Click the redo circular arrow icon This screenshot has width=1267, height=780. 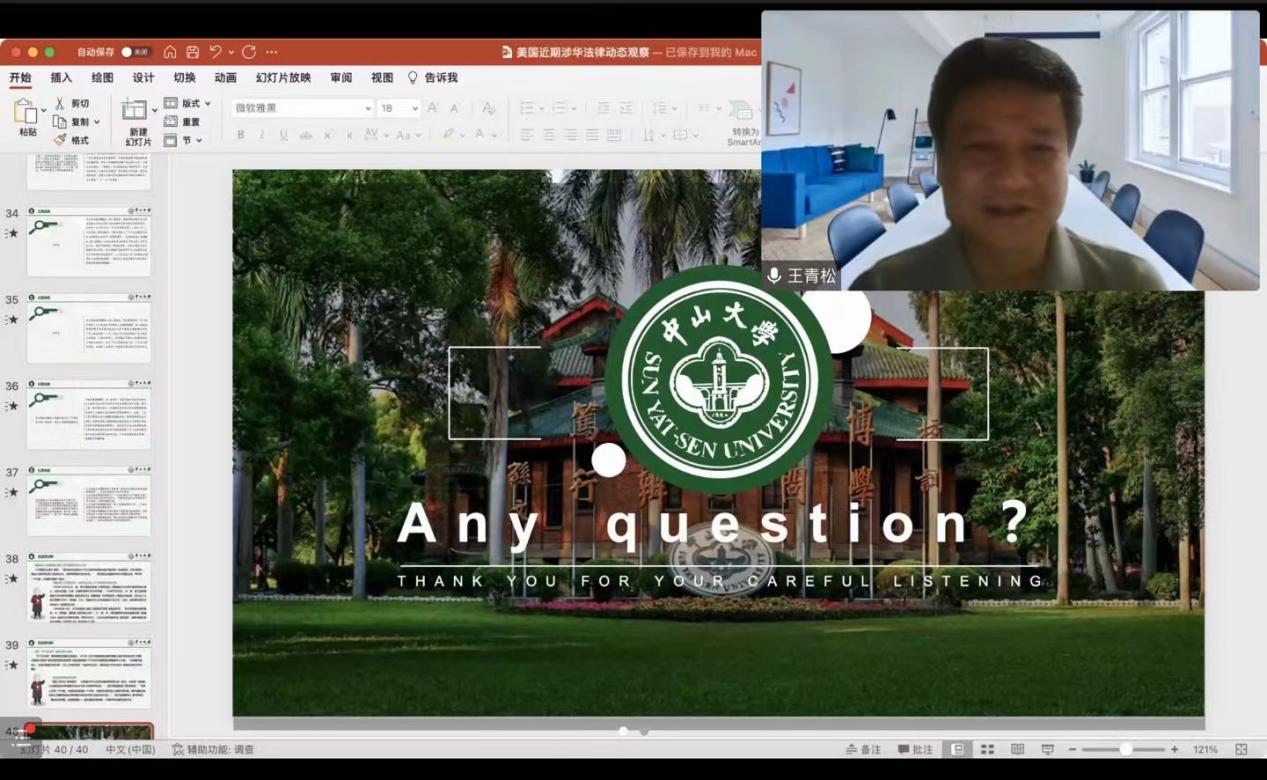pos(249,52)
